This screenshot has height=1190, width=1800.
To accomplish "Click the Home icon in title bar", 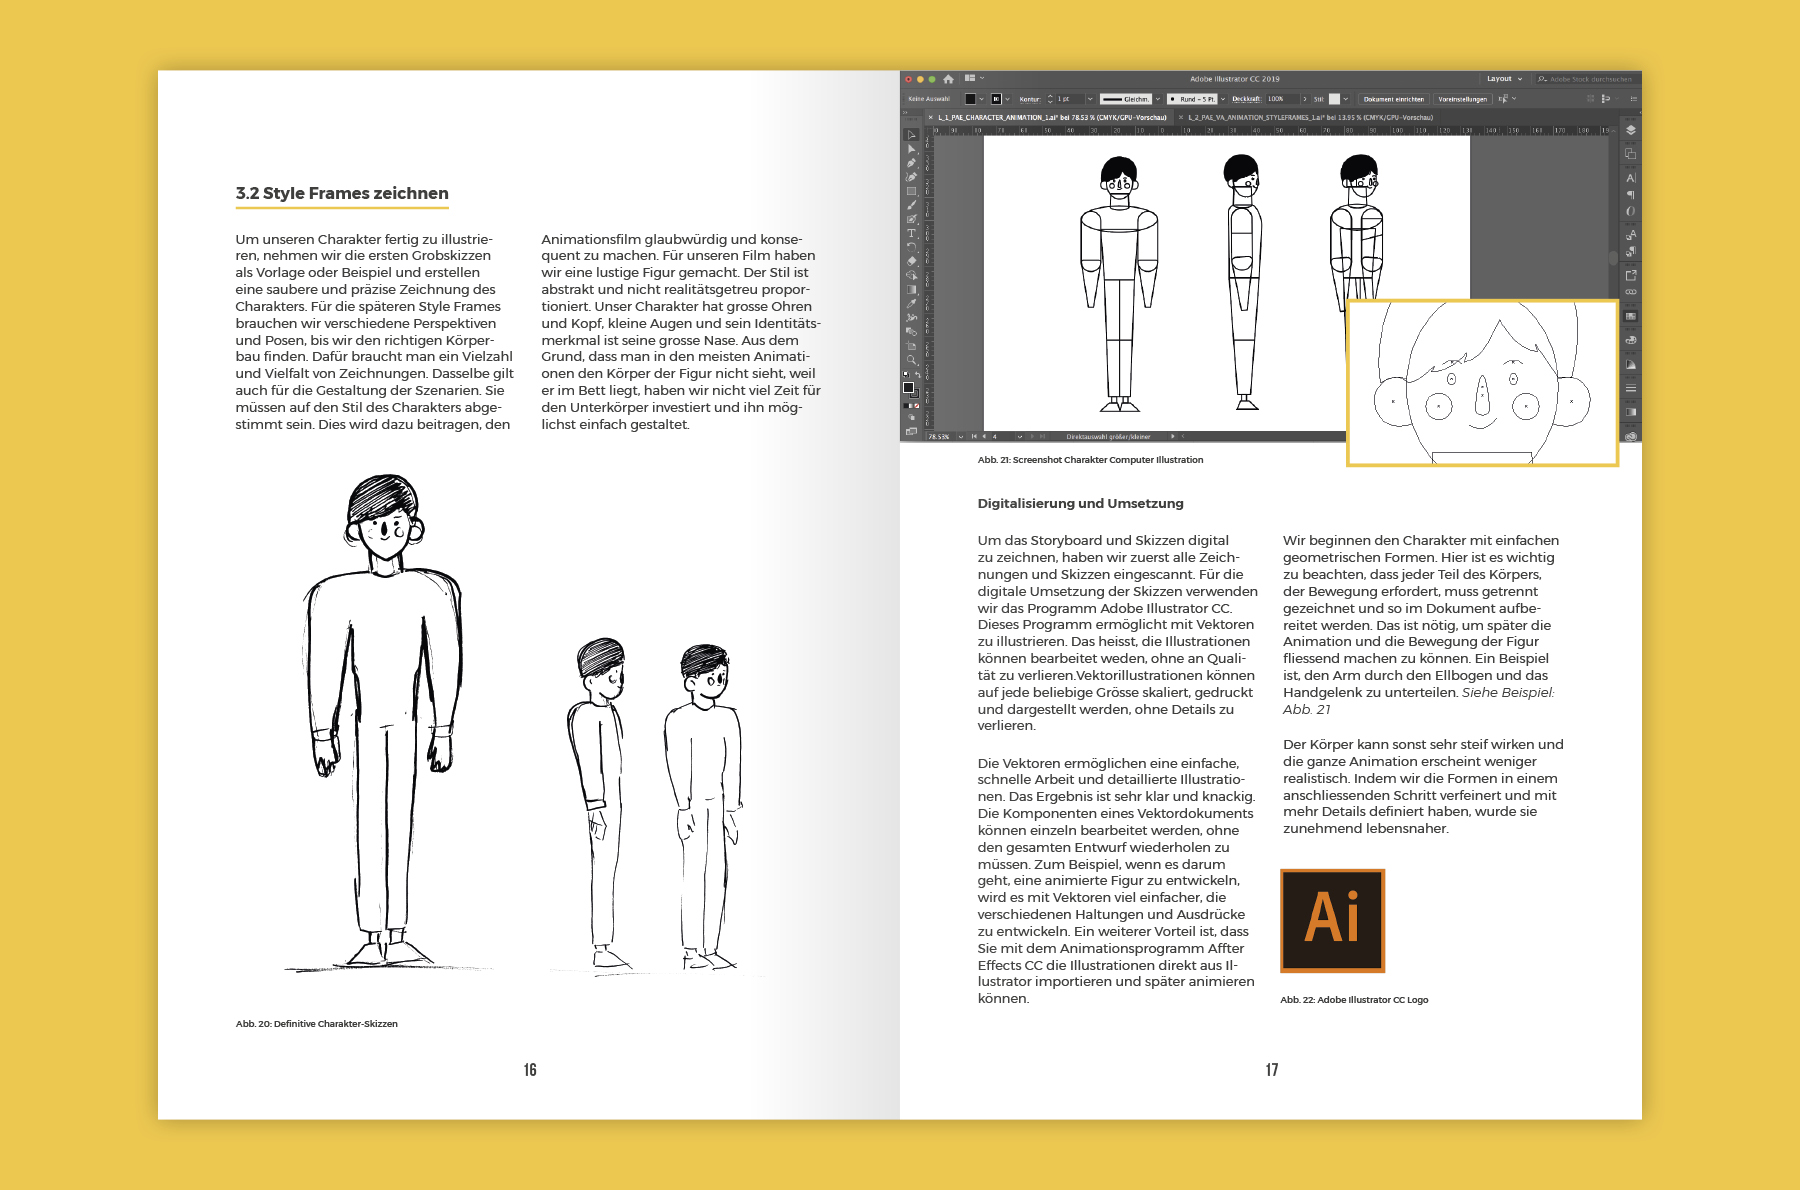I will (x=948, y=79).
